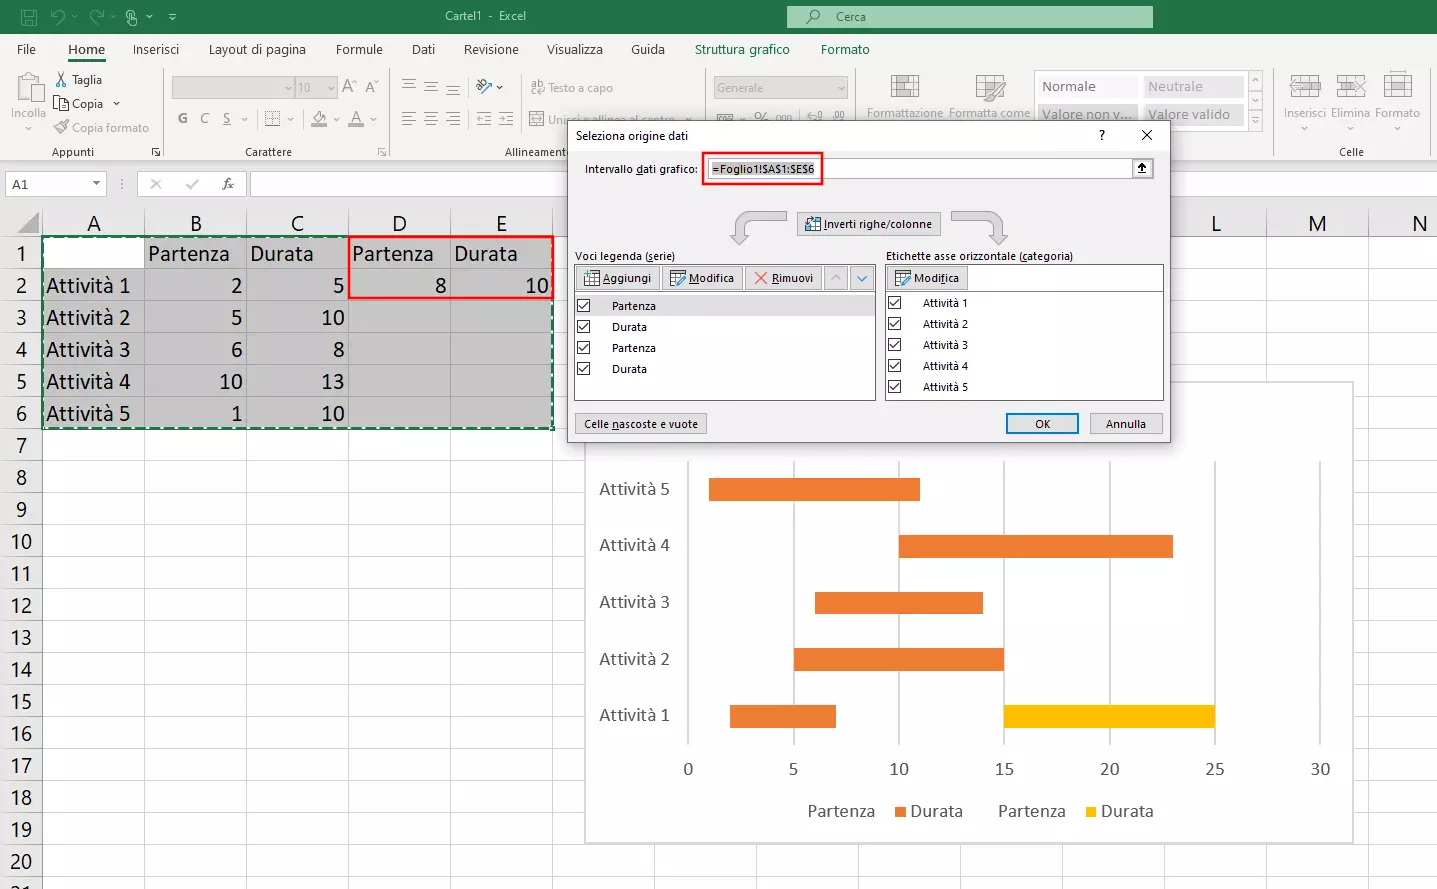Screen dimensions: 1437x889
Task: Expand the cell styles gallery
Action: [x=1255, y=121]
